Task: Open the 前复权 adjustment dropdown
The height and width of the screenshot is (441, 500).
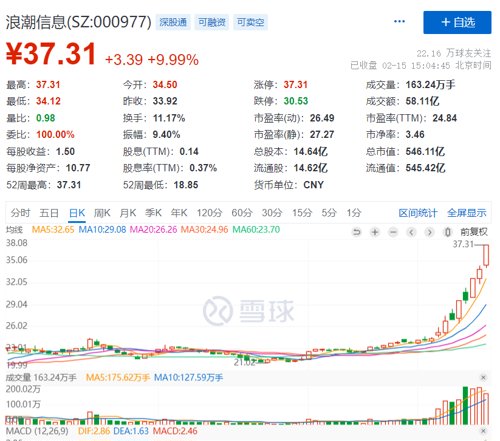Action: coord(474,232)
